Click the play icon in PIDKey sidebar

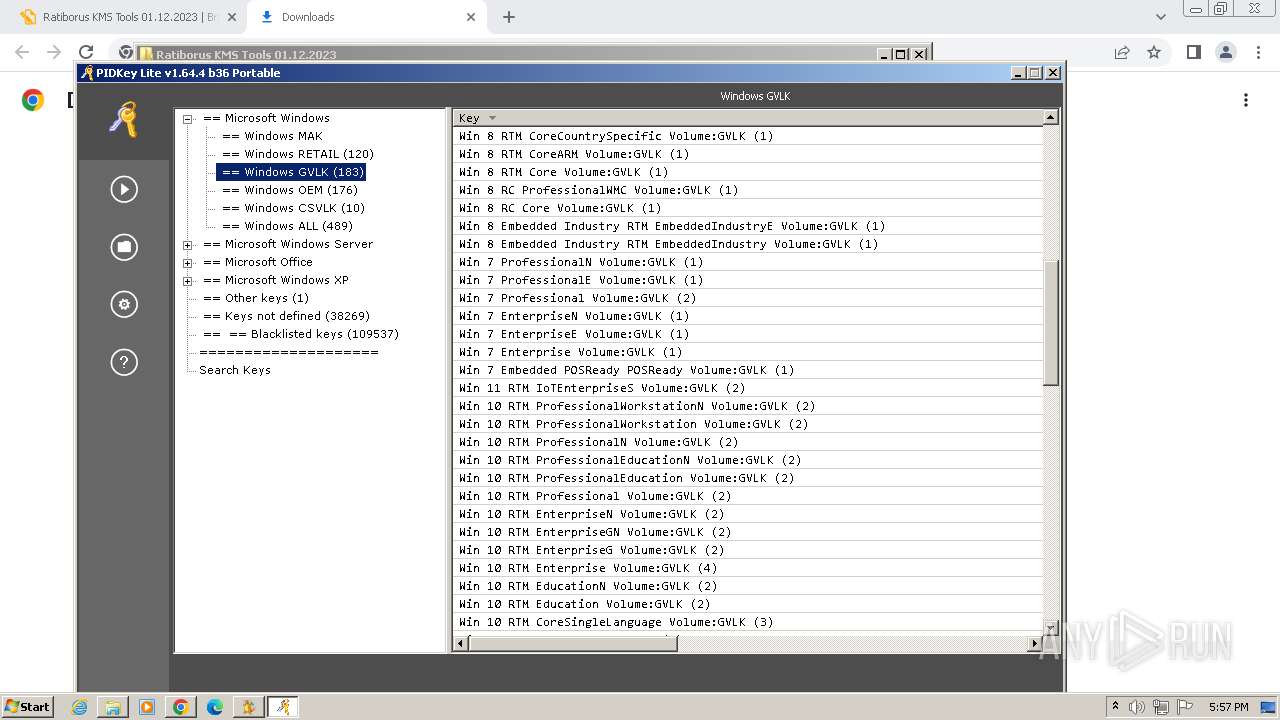click(124, 189)
